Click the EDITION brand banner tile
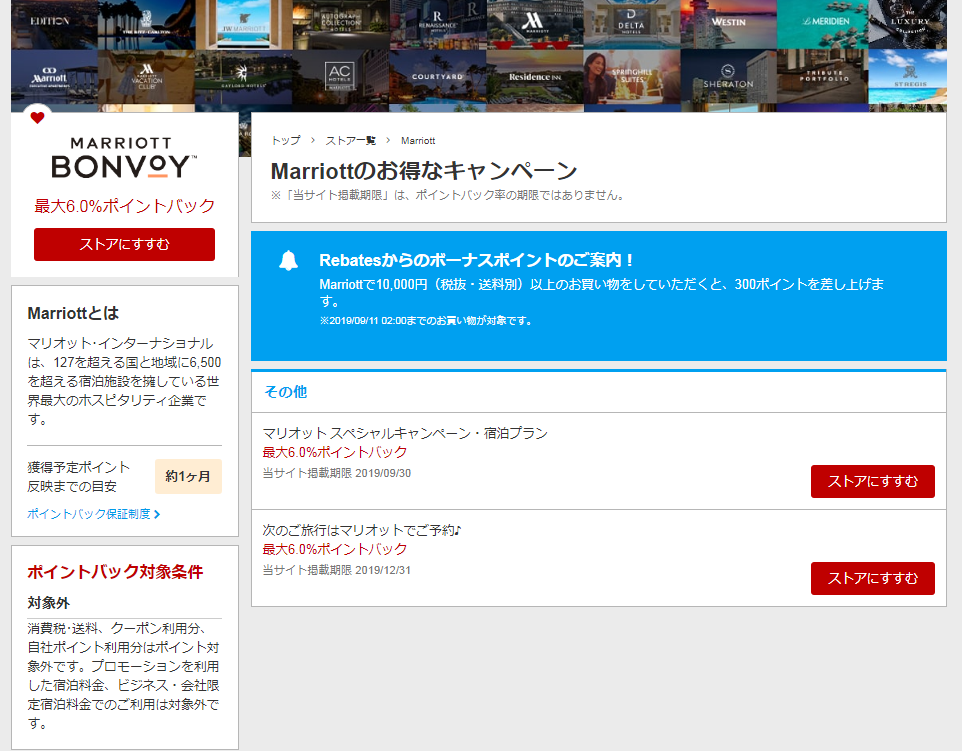This screenshot has width=962, height=751. (x=54, y=25)
